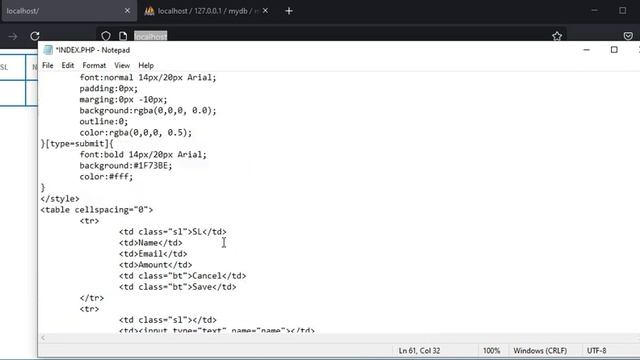Screen dimensions: 640x360
Task: Click the 'Windows (CRLF)' status entry
Action: click(x=540, y=351)
